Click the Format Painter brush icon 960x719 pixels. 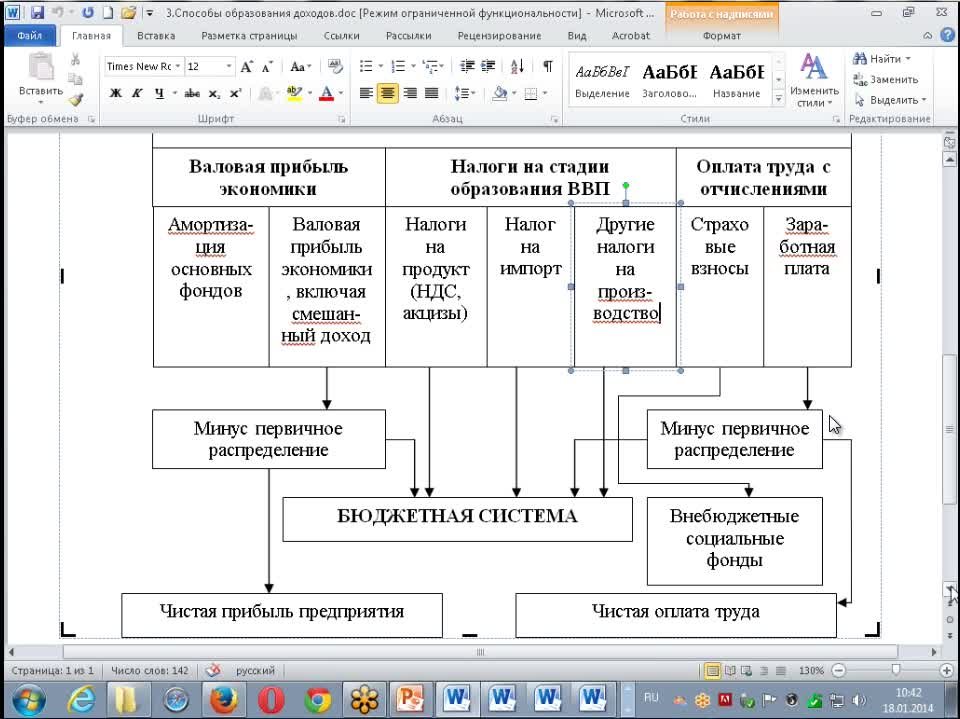(x=76, y=98)
